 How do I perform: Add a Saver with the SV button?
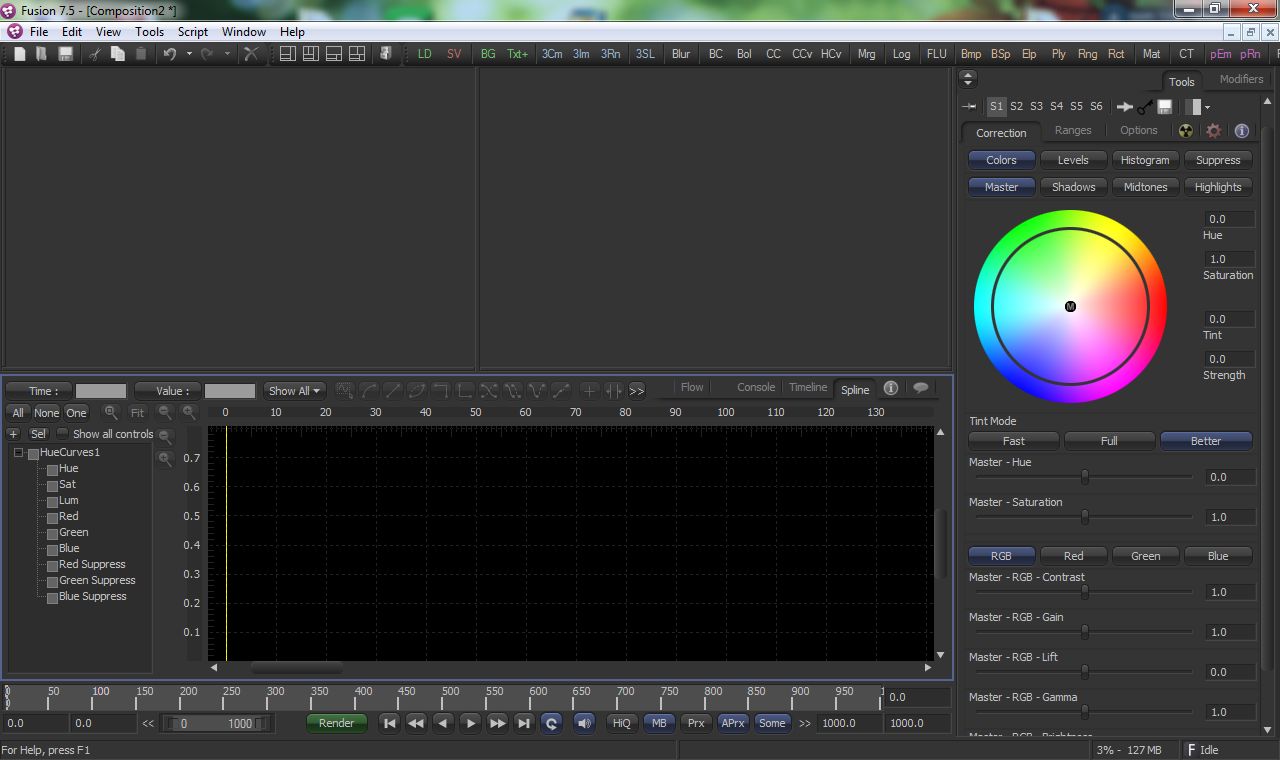pos(454,54)
